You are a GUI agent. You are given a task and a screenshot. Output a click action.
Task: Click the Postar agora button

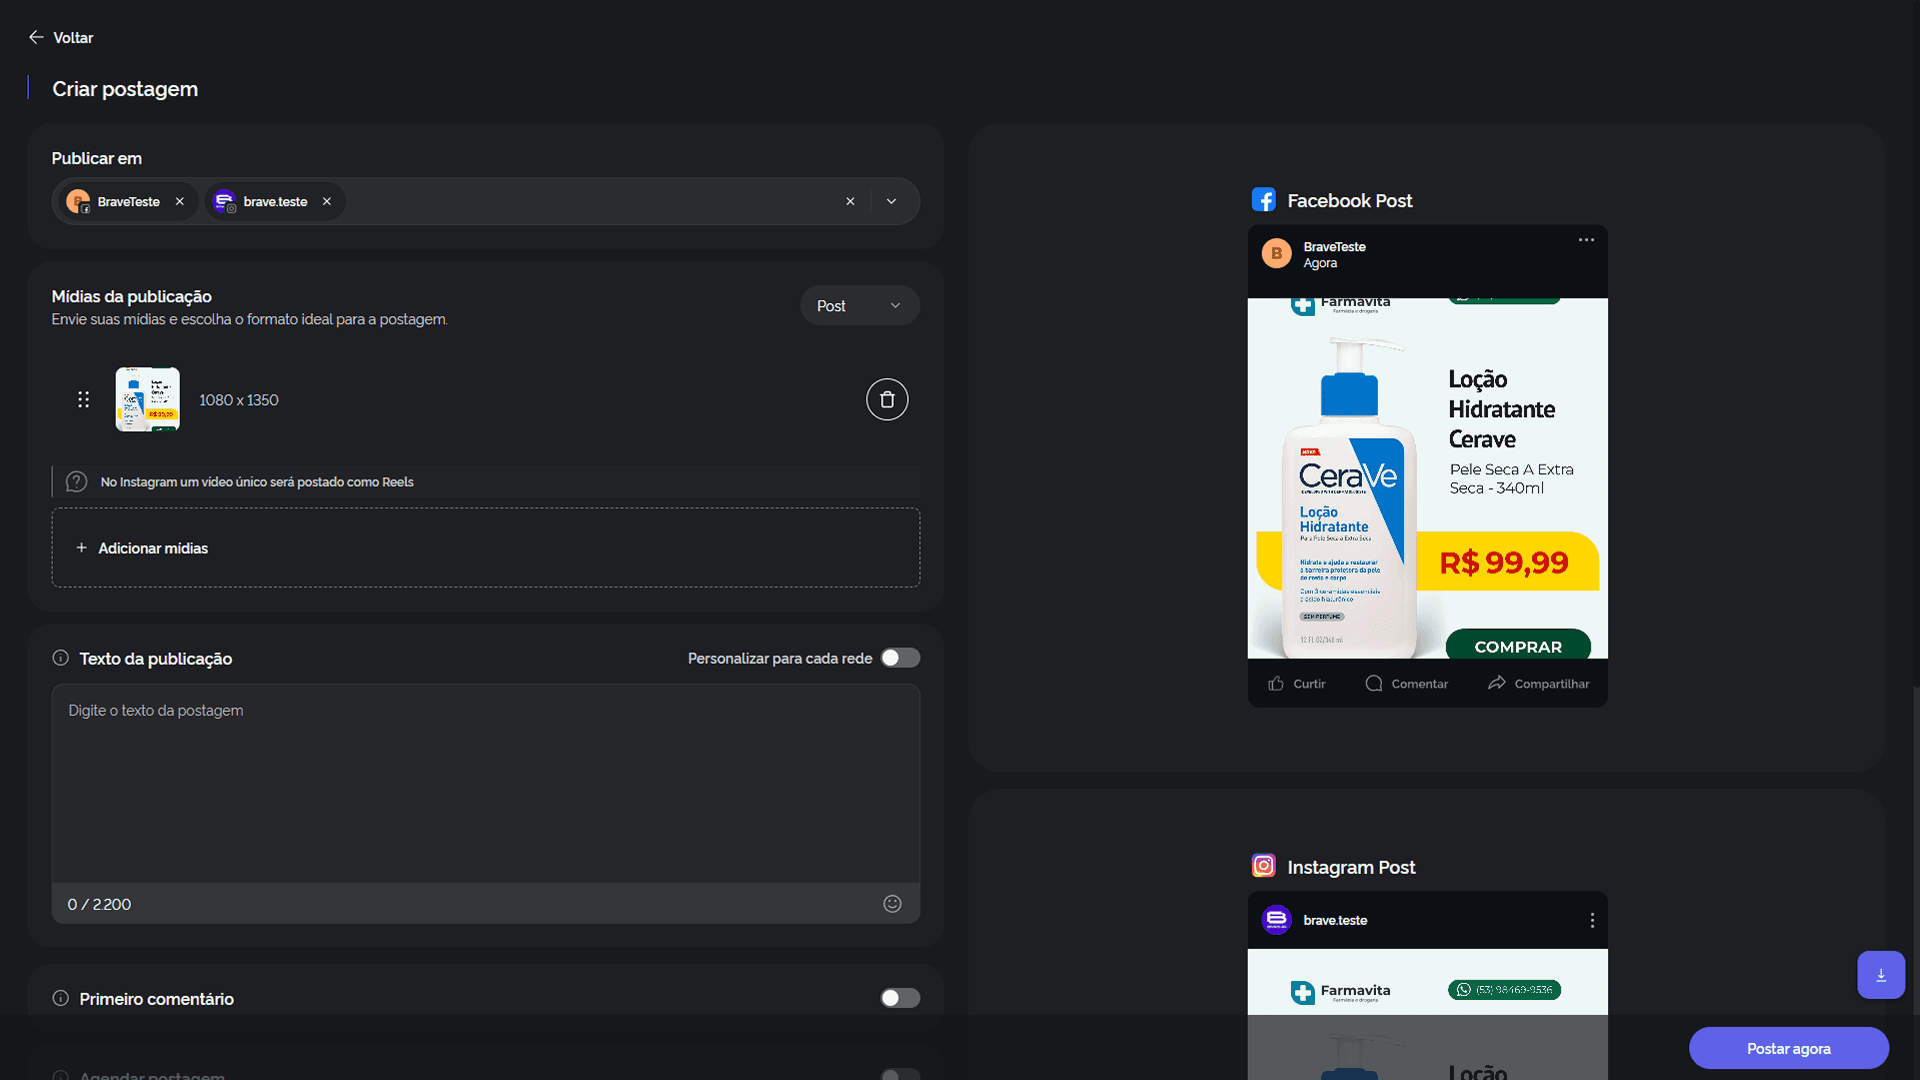click(1788, 1048)
